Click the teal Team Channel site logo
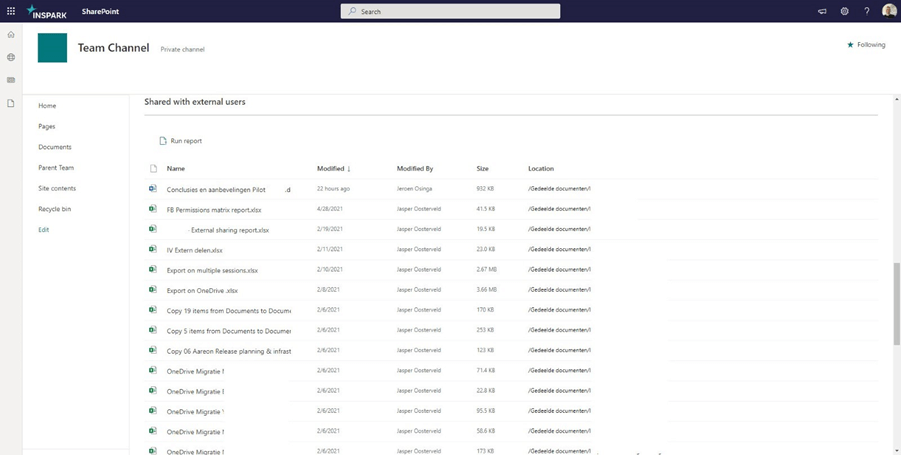Screen dimensions: 901x455 point(52,48)
